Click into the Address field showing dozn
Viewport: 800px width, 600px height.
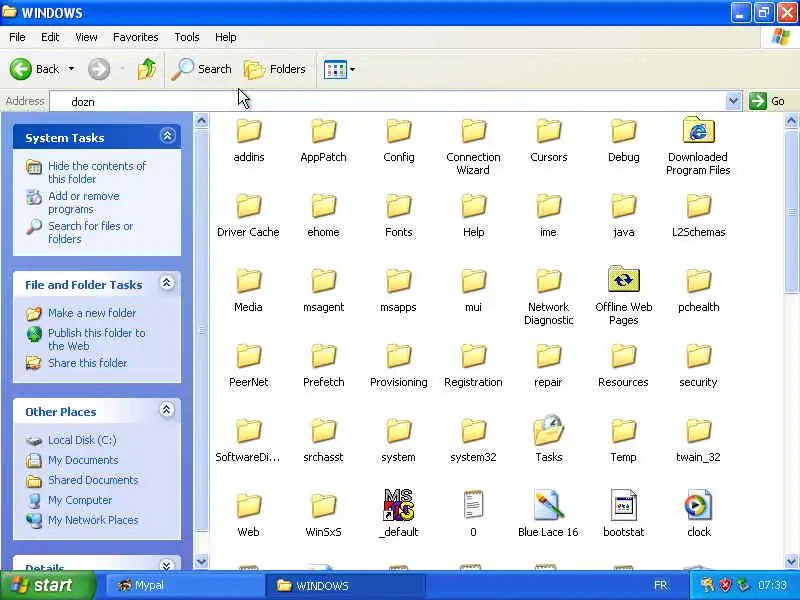pyautogui.click(x=388, y=102)
